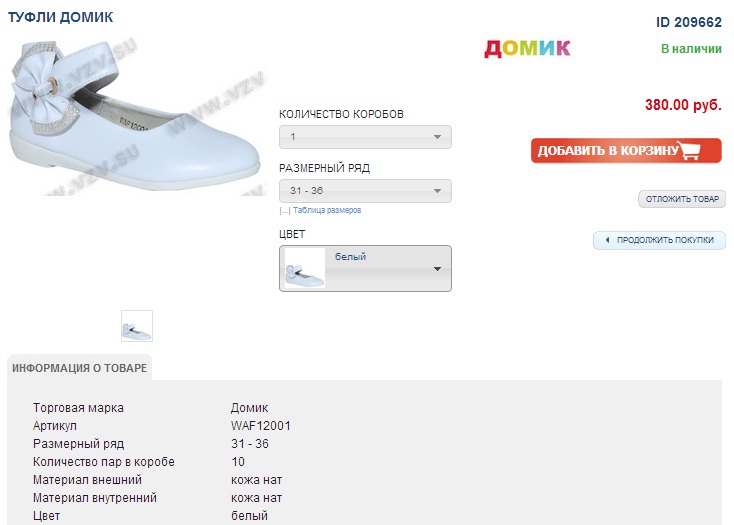Click the white shoe swatch in color selector
This screenshot has height=525, width=734.
tap(304, 268)
